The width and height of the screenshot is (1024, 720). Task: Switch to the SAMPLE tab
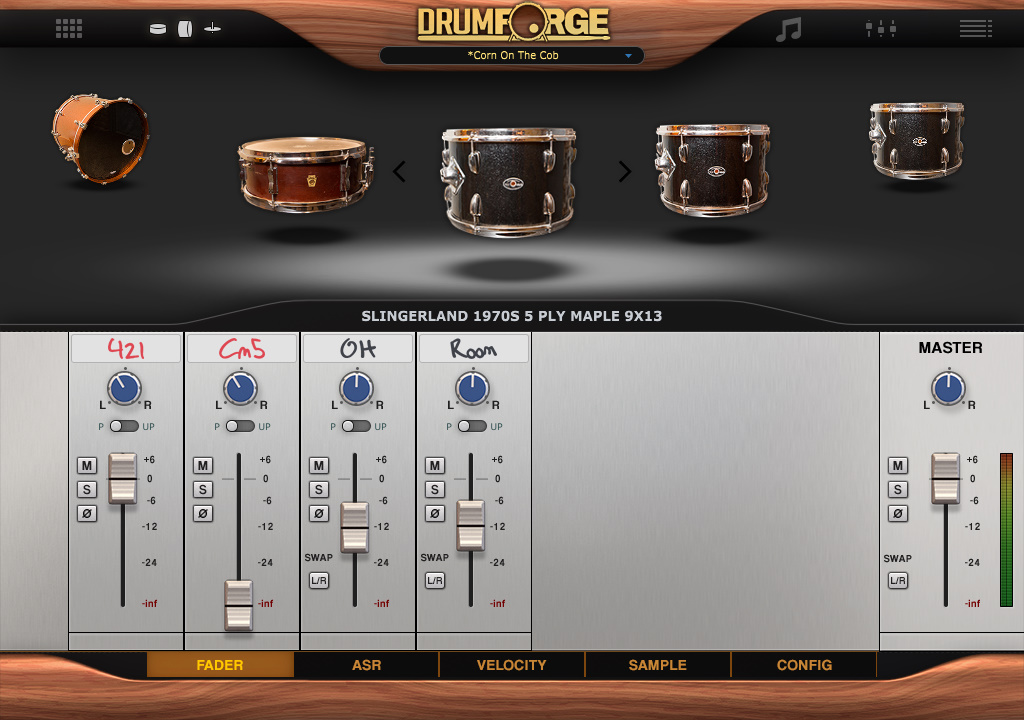tap(658, 665)
